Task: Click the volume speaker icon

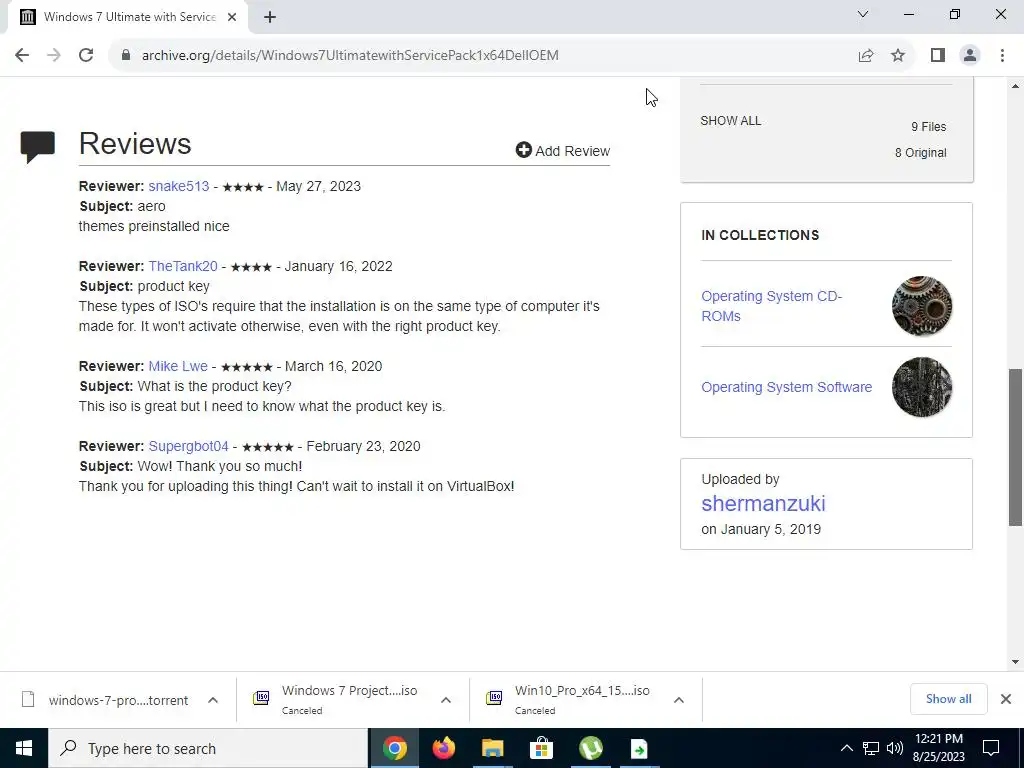Action: point(895,748)
